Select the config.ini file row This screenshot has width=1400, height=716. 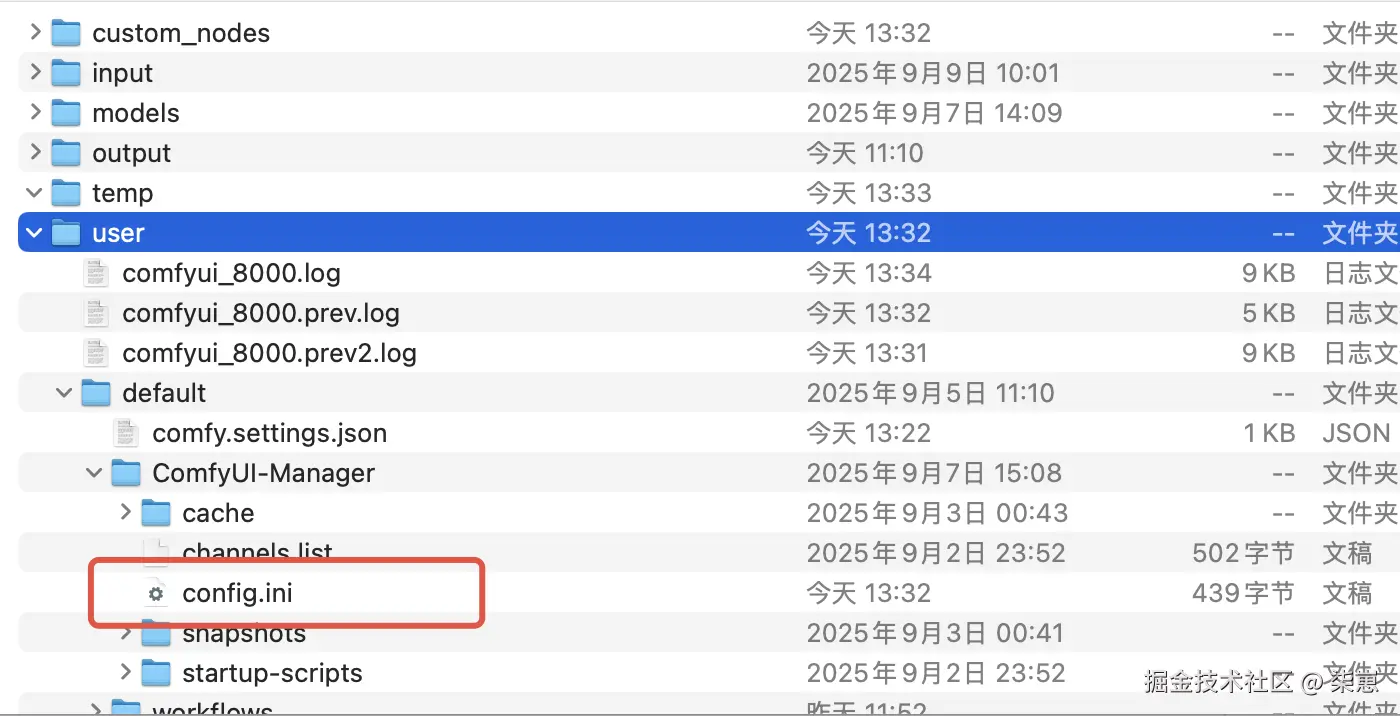709,593
